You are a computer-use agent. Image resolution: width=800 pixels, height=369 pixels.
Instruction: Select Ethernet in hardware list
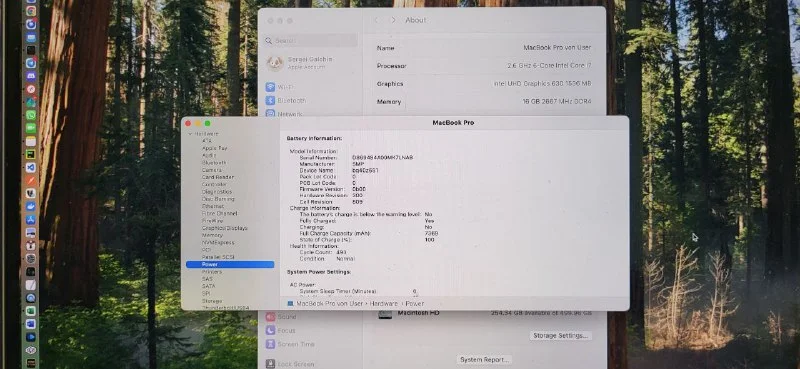click(213, 206)
